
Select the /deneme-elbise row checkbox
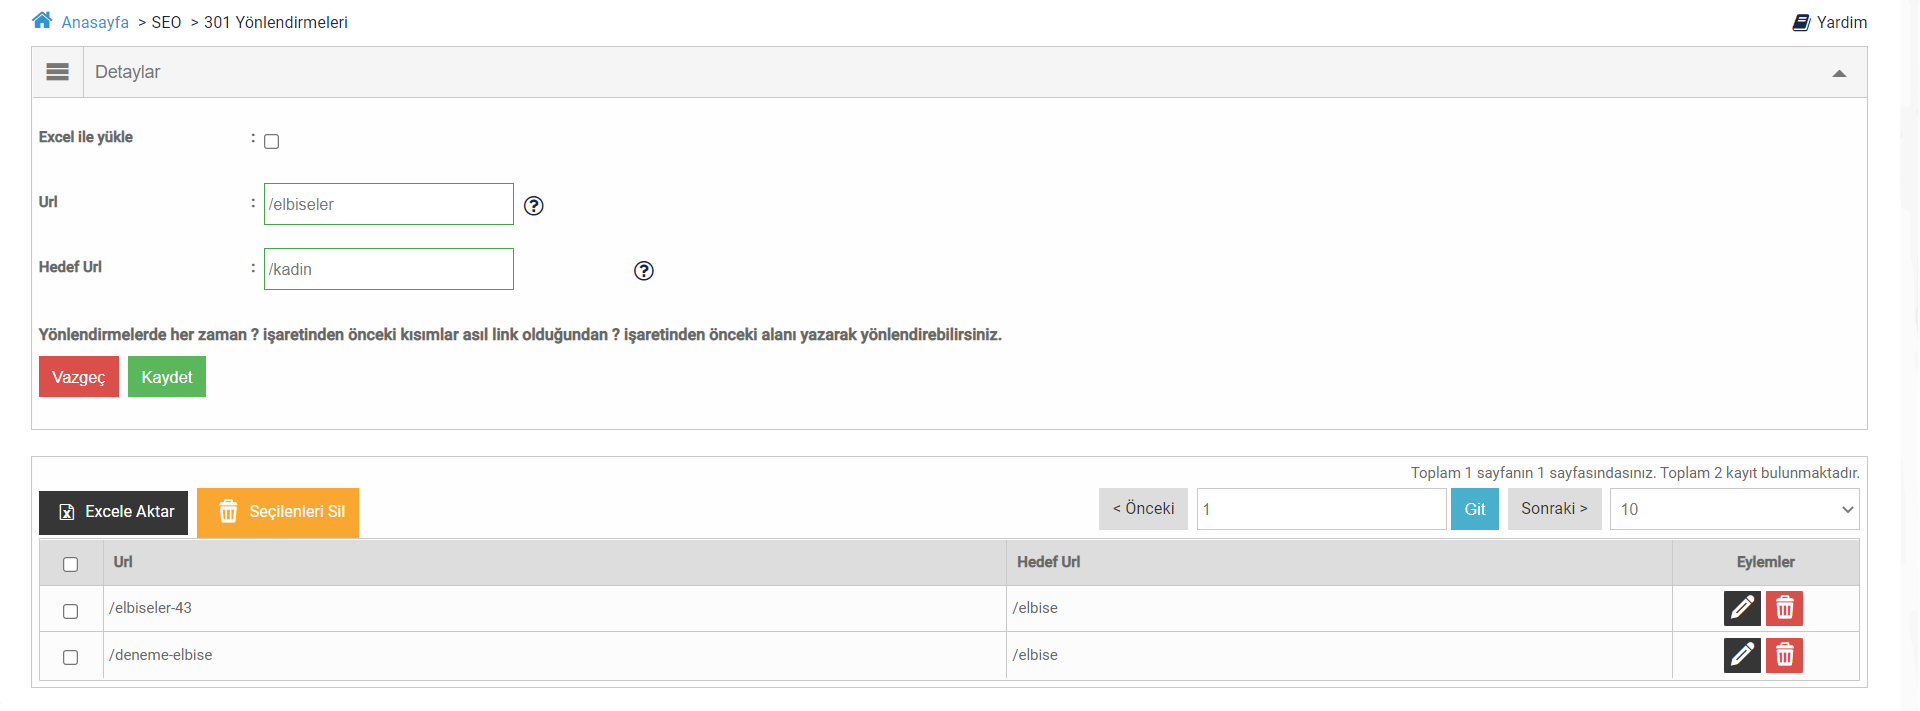click(71, 657)
